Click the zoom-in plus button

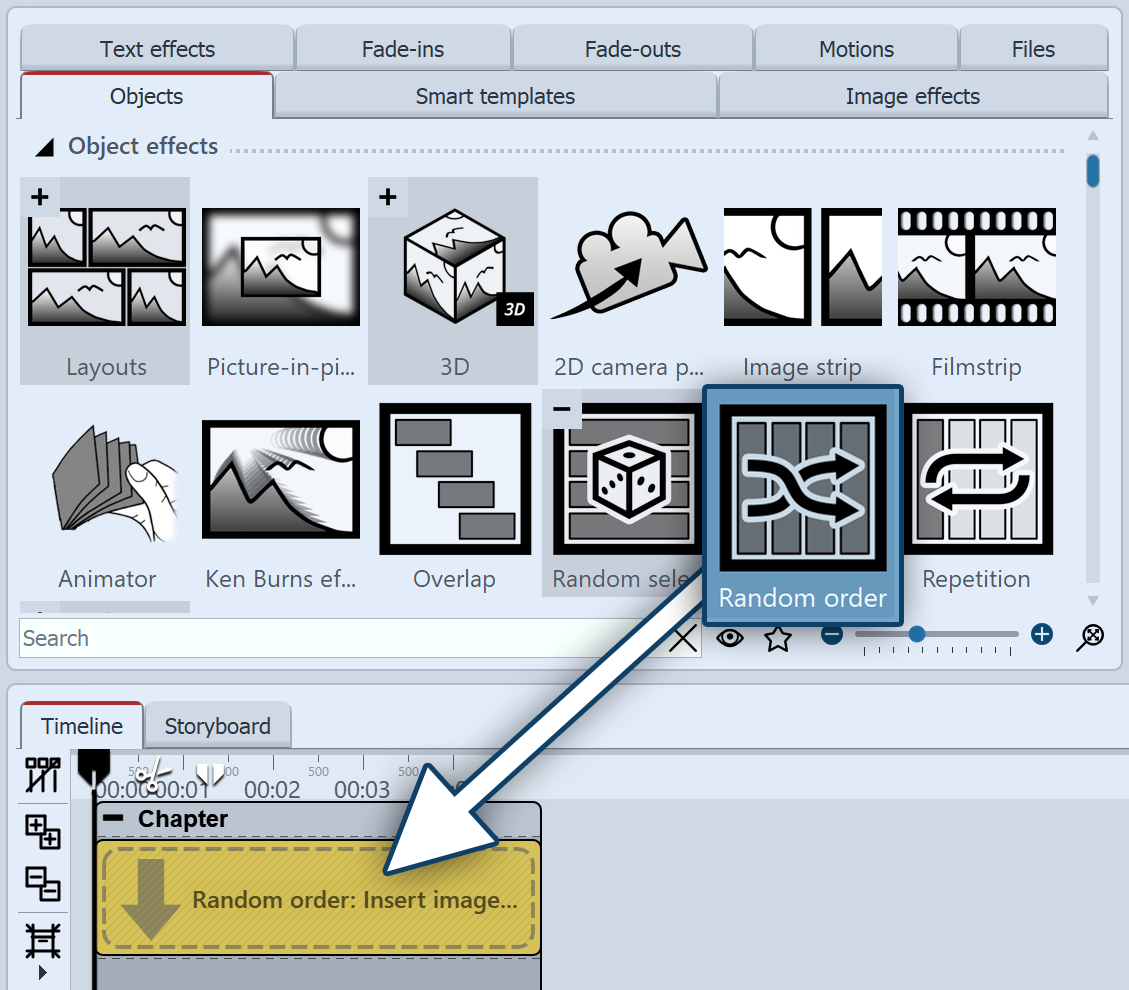pyautogui.click(x=1042, y=634)
